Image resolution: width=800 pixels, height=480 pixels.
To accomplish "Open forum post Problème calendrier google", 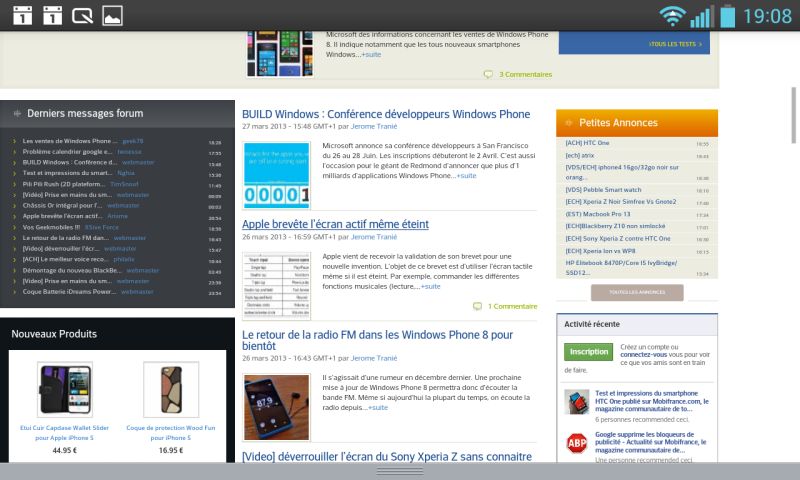I will click(x=67, y=151).
